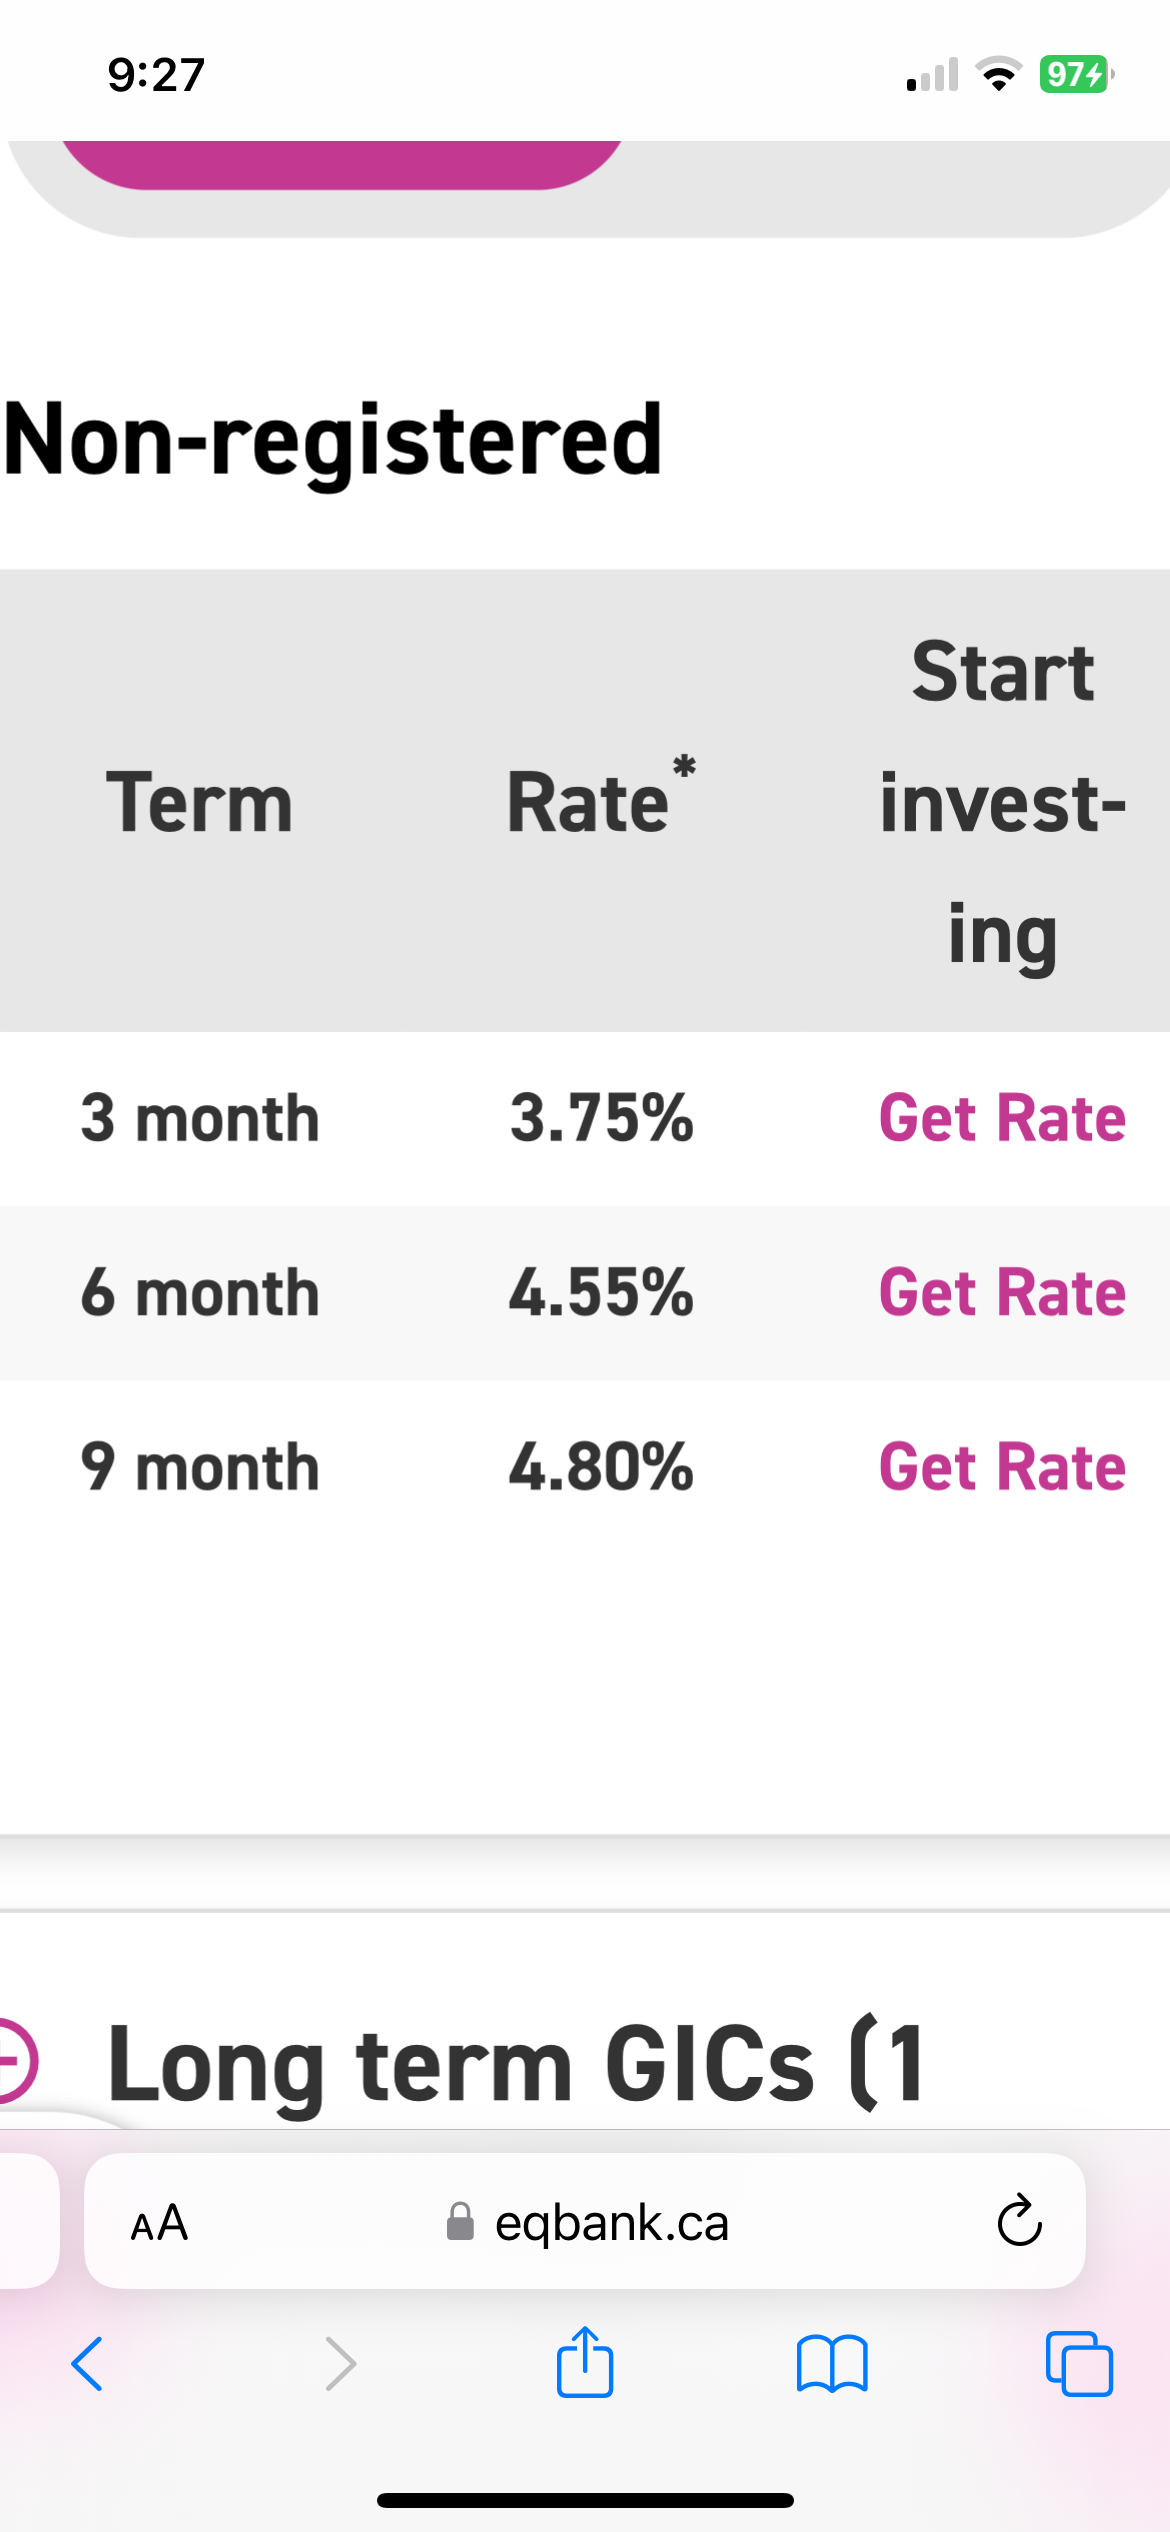Open the Safari share sheet
The image size is (1170, 2532).
(585, 2362)
